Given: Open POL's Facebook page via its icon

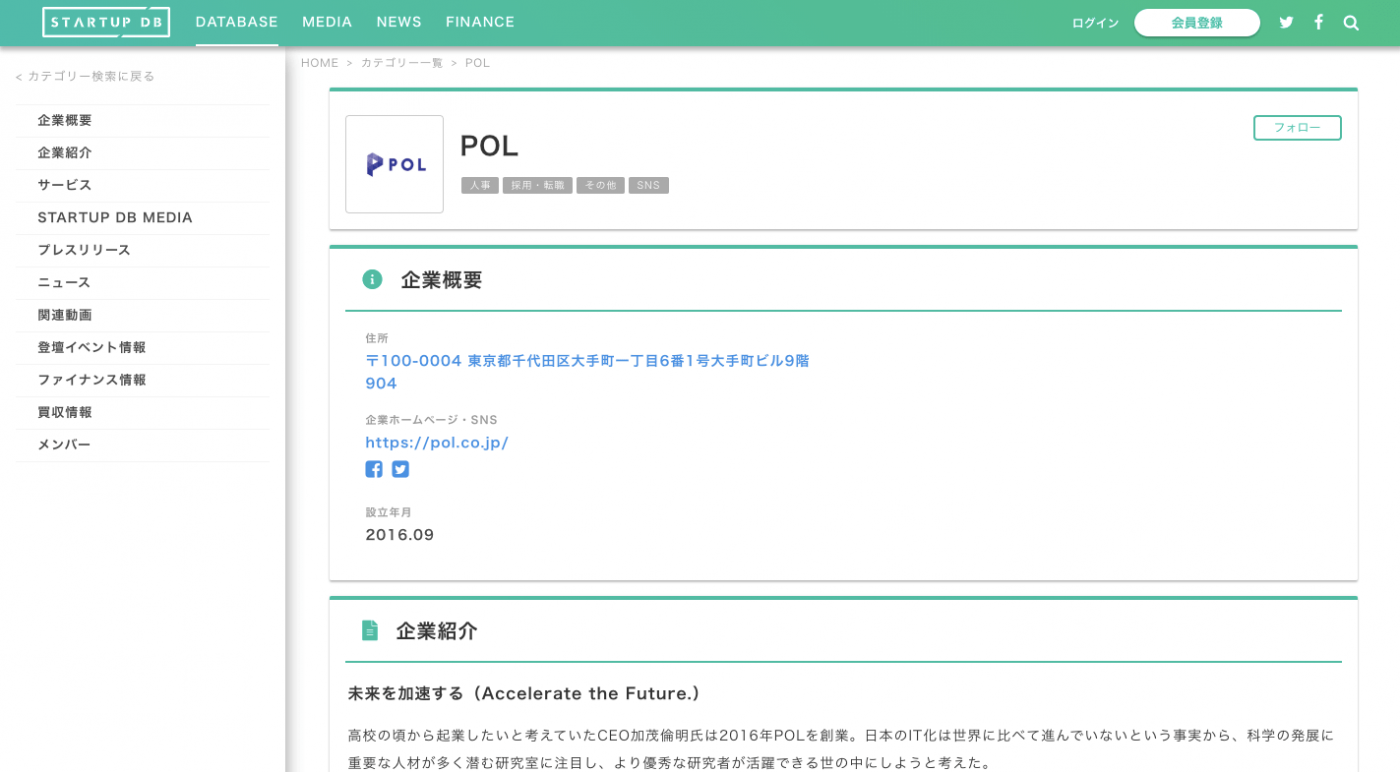Looking at the screenshot, I should pos(373,468).
